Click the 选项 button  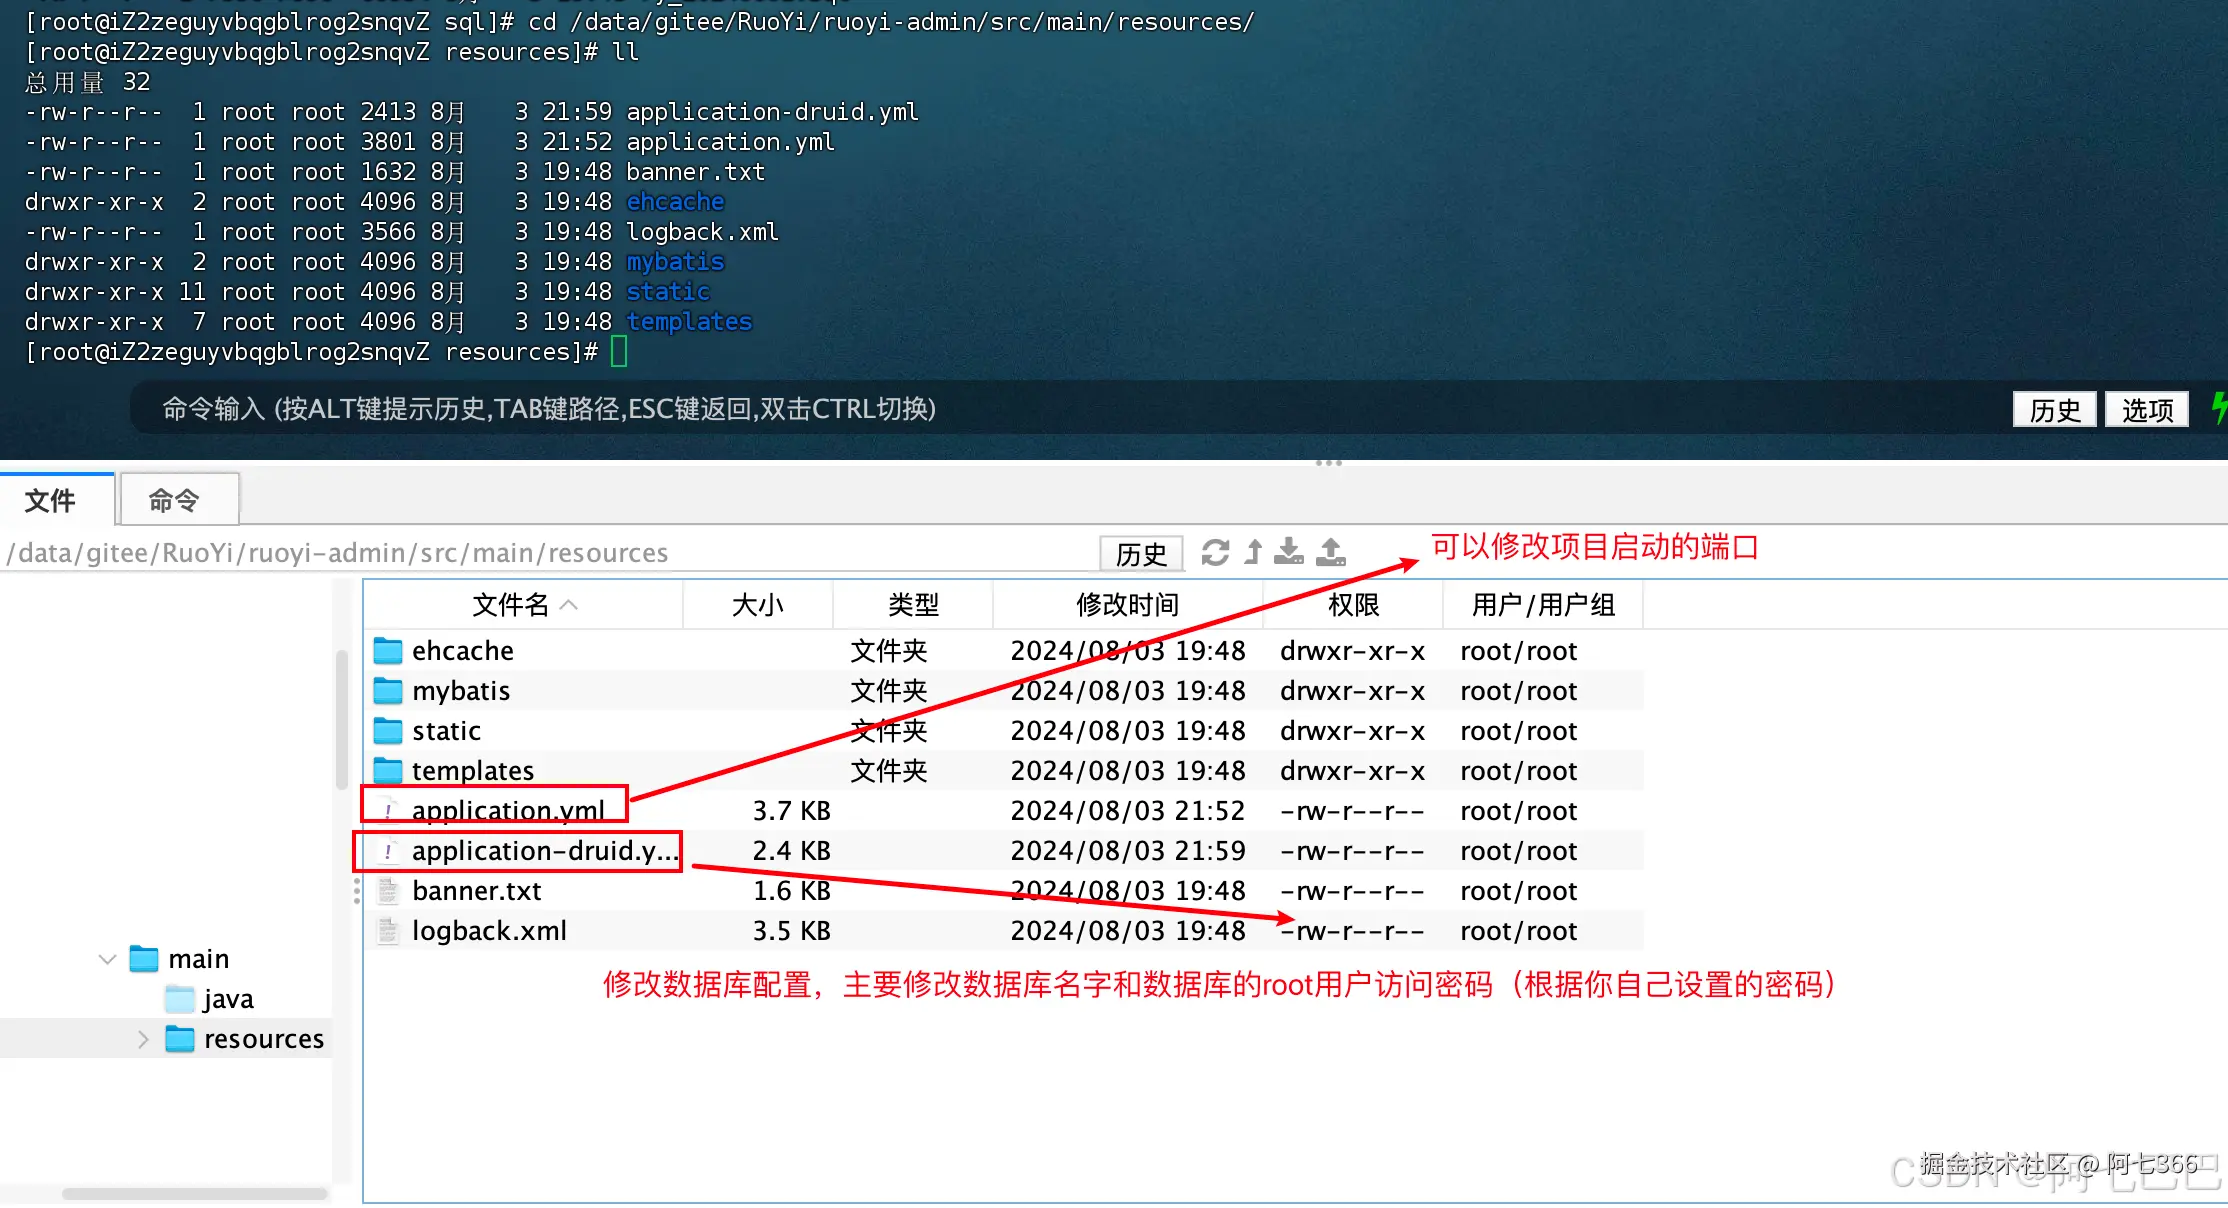tap(2147, 410)
